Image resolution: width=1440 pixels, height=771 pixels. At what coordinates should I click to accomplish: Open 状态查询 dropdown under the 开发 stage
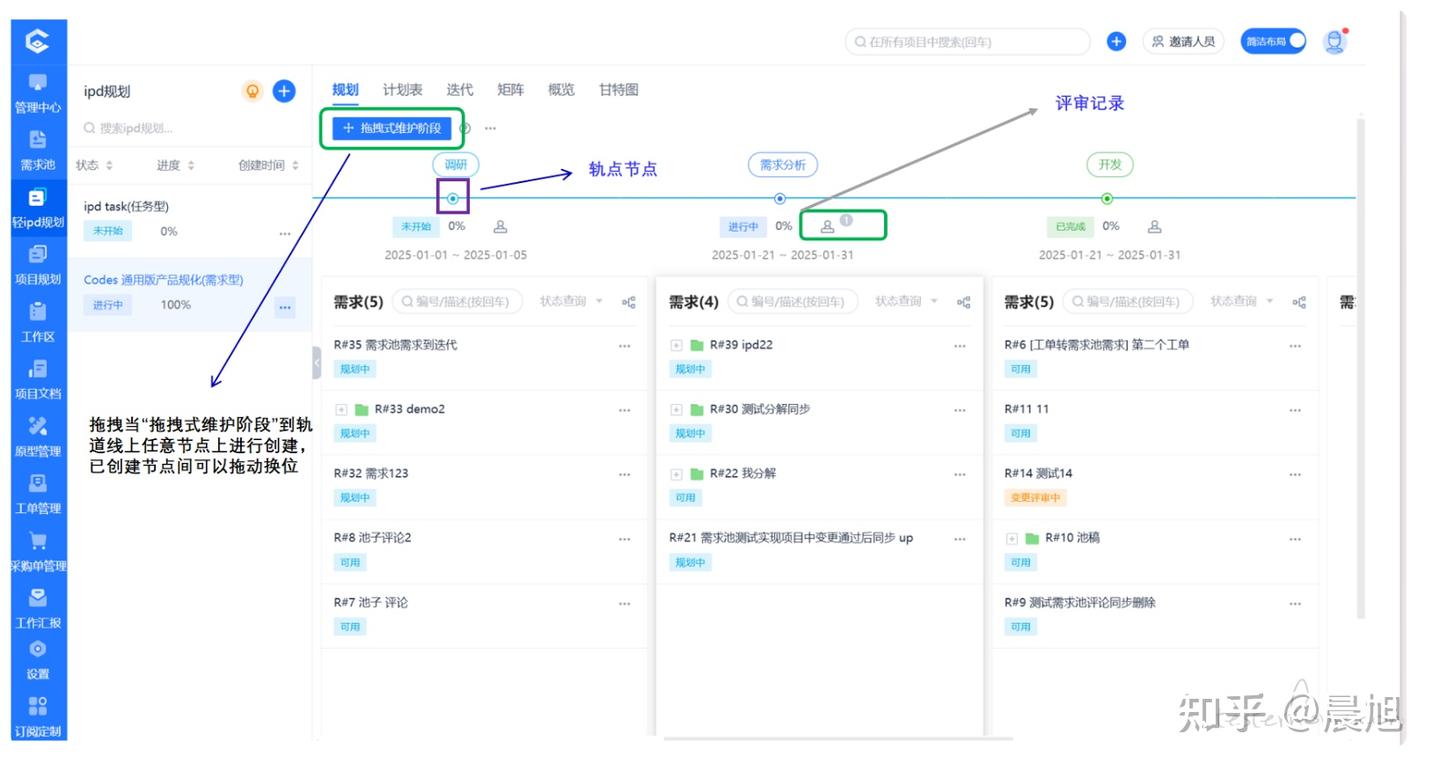pyautogui.click(x=1241, y=301)
